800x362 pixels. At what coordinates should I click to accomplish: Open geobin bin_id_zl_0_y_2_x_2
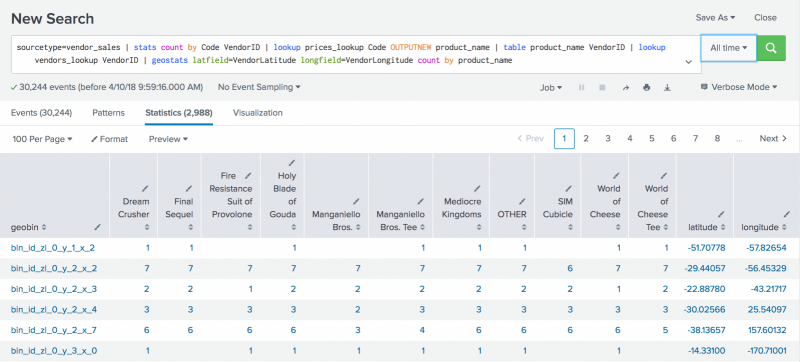[53, 268]
